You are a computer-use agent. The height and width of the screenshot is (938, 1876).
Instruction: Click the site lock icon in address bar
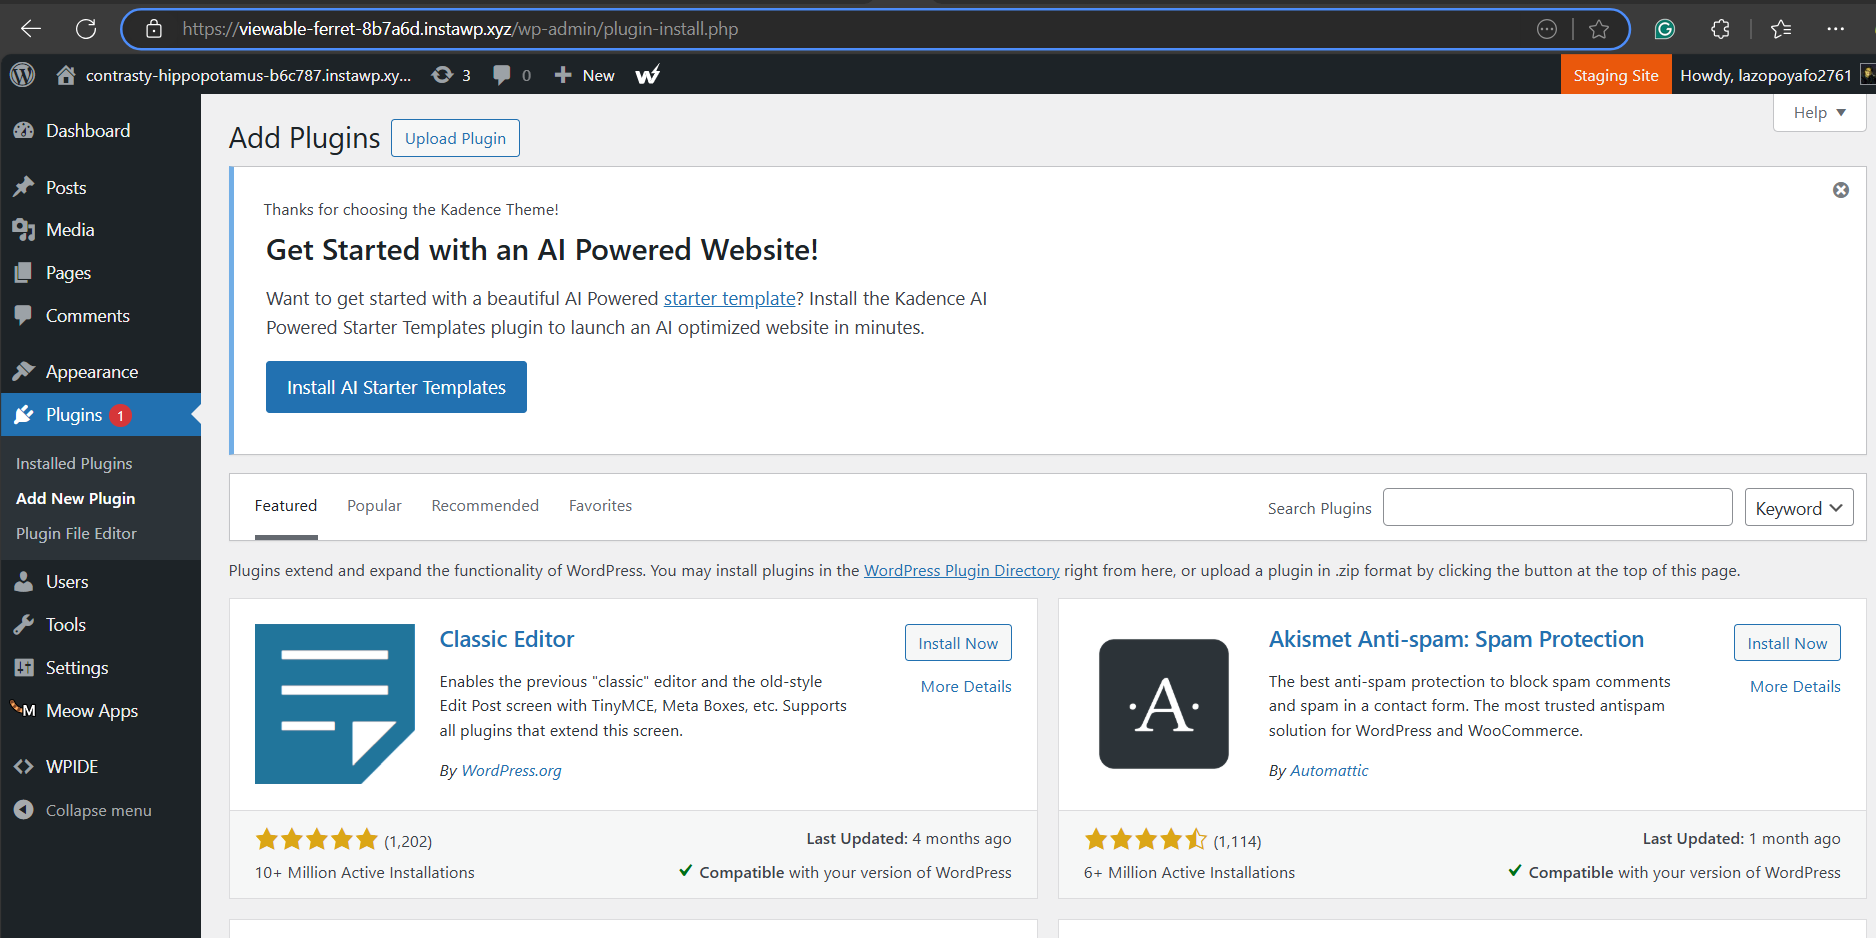pyautogui.click(x=154, y=29)
